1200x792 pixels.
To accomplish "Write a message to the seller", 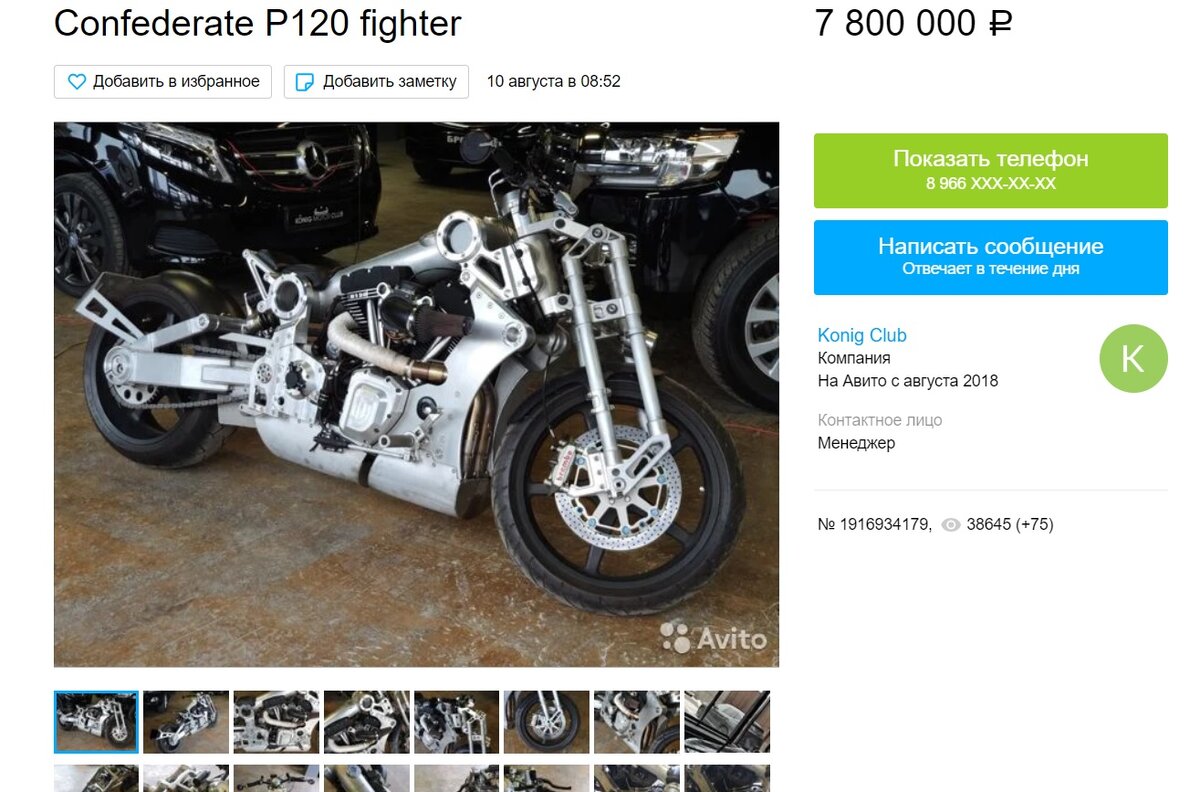I will pos(991,257).
